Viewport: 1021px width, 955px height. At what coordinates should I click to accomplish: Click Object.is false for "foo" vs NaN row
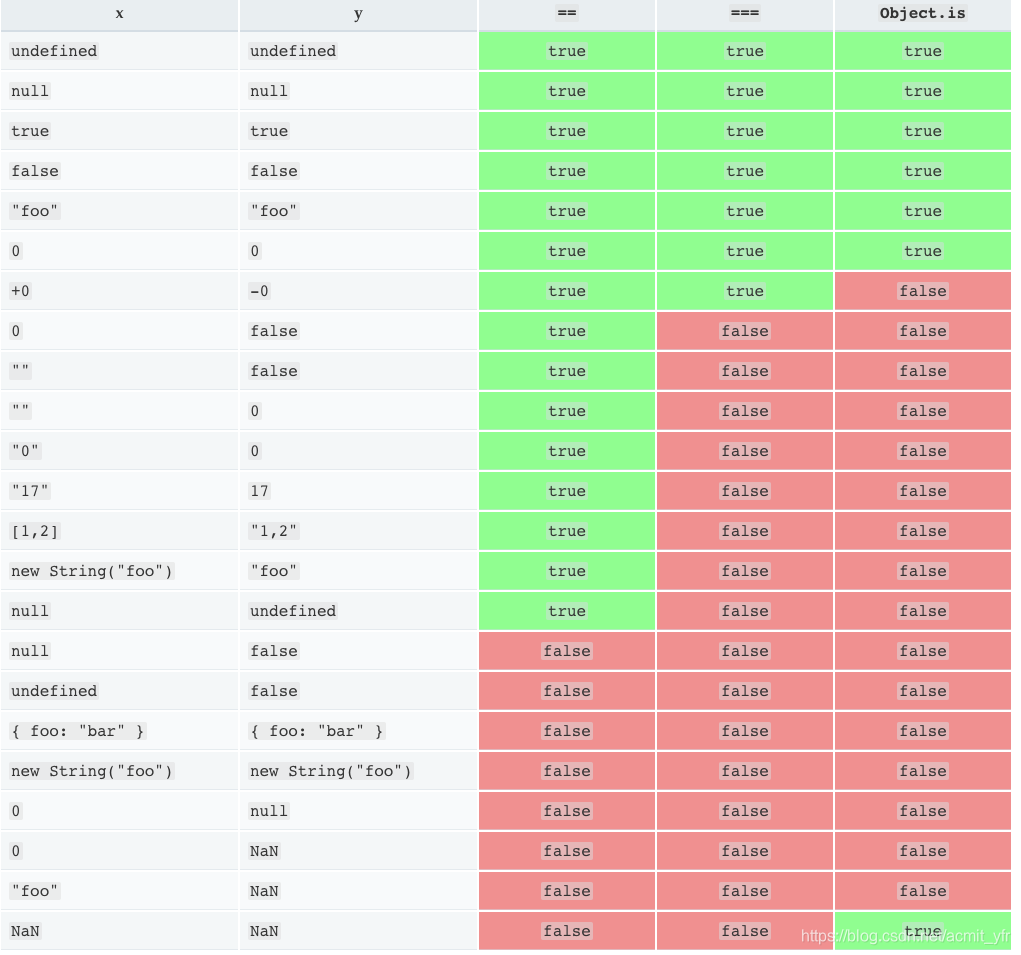922,891
